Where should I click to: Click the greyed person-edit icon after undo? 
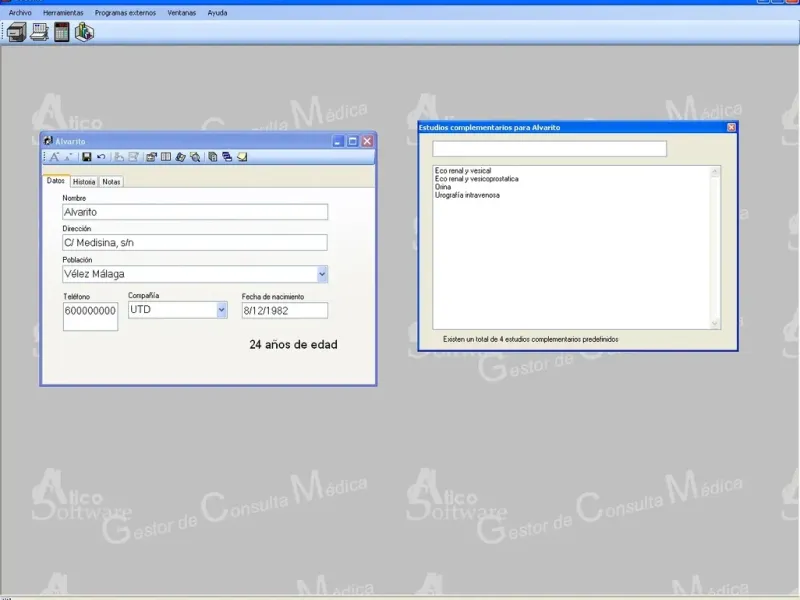119,157
